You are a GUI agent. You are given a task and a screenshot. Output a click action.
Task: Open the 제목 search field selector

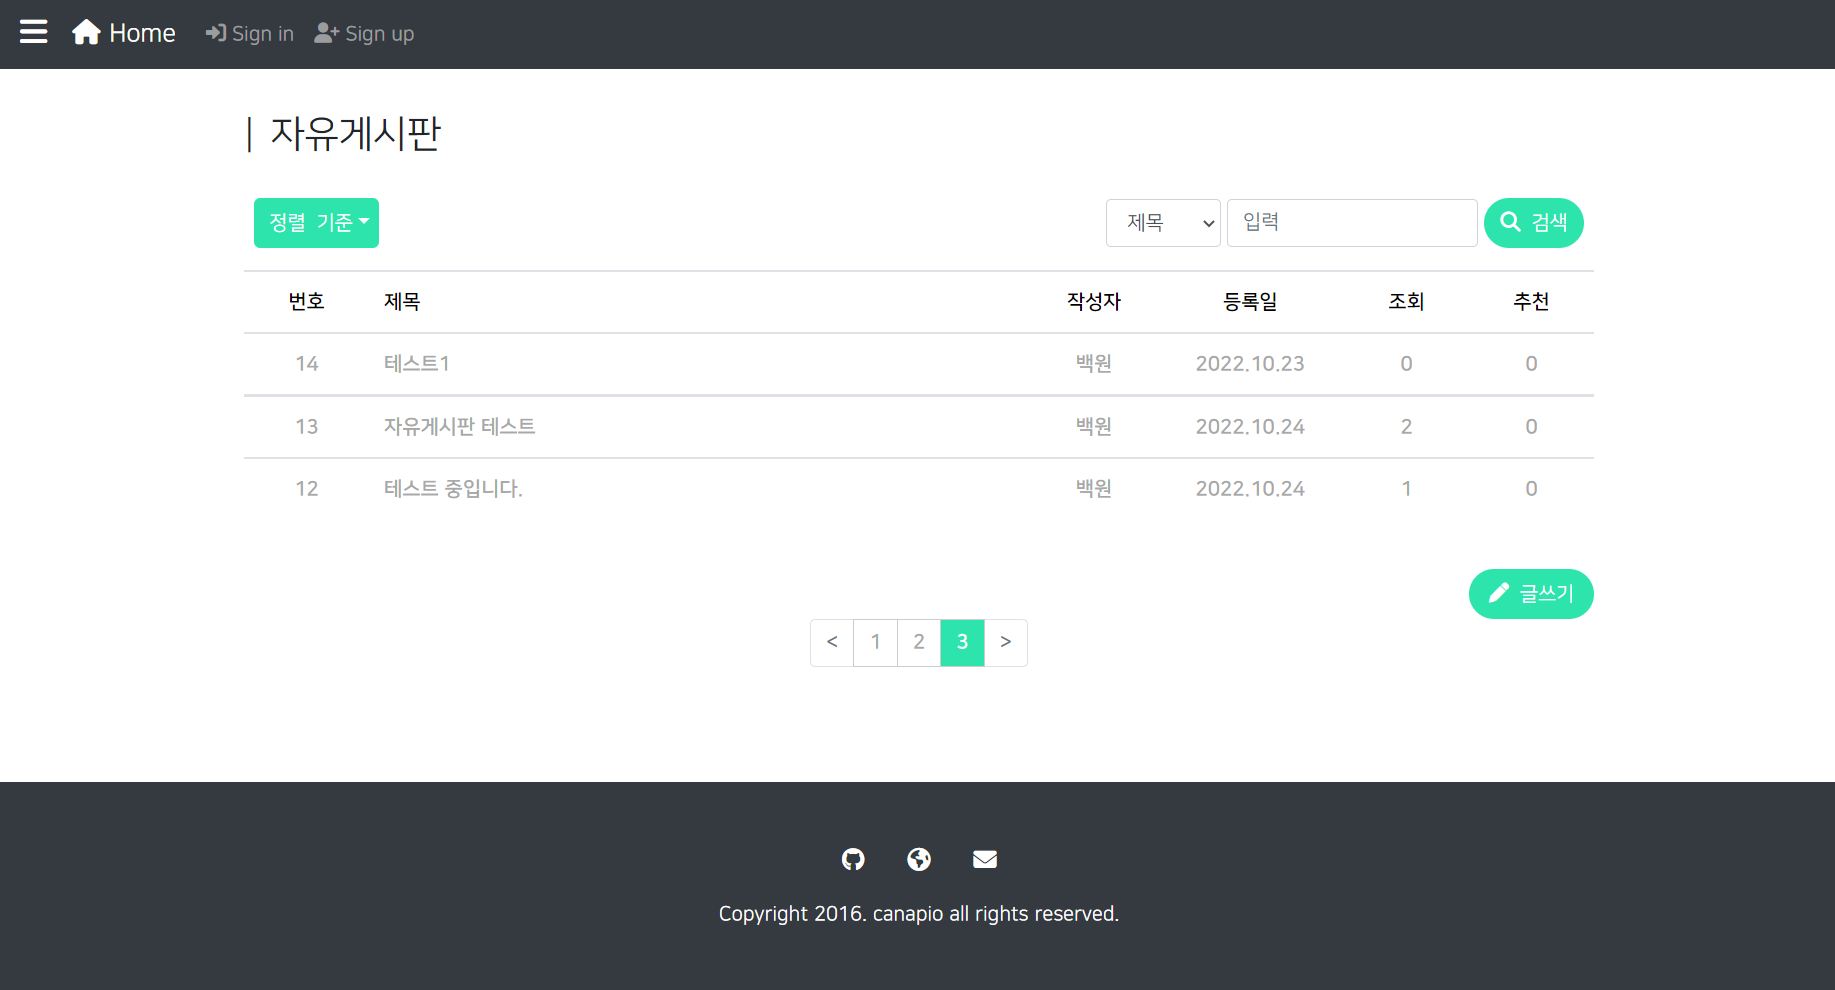(x=1163, y=223)
